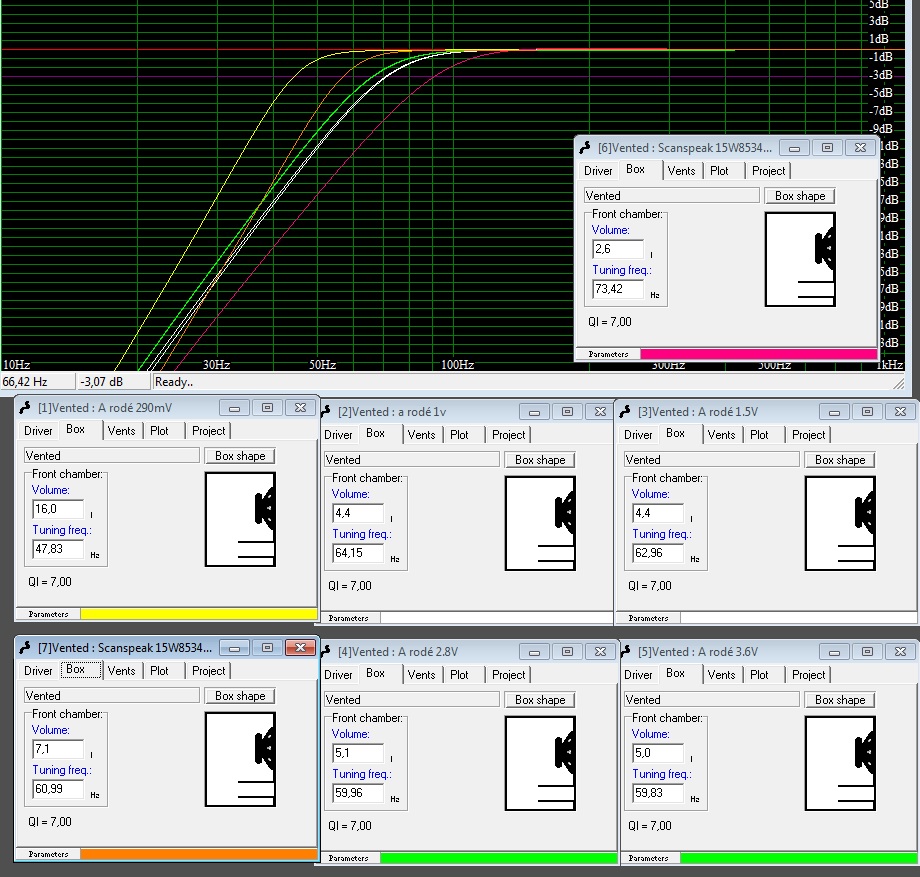Viewport: 920px width, 877px height.
Task: Click the Tuning freq field showing 47,83
Action: point(58,549)
